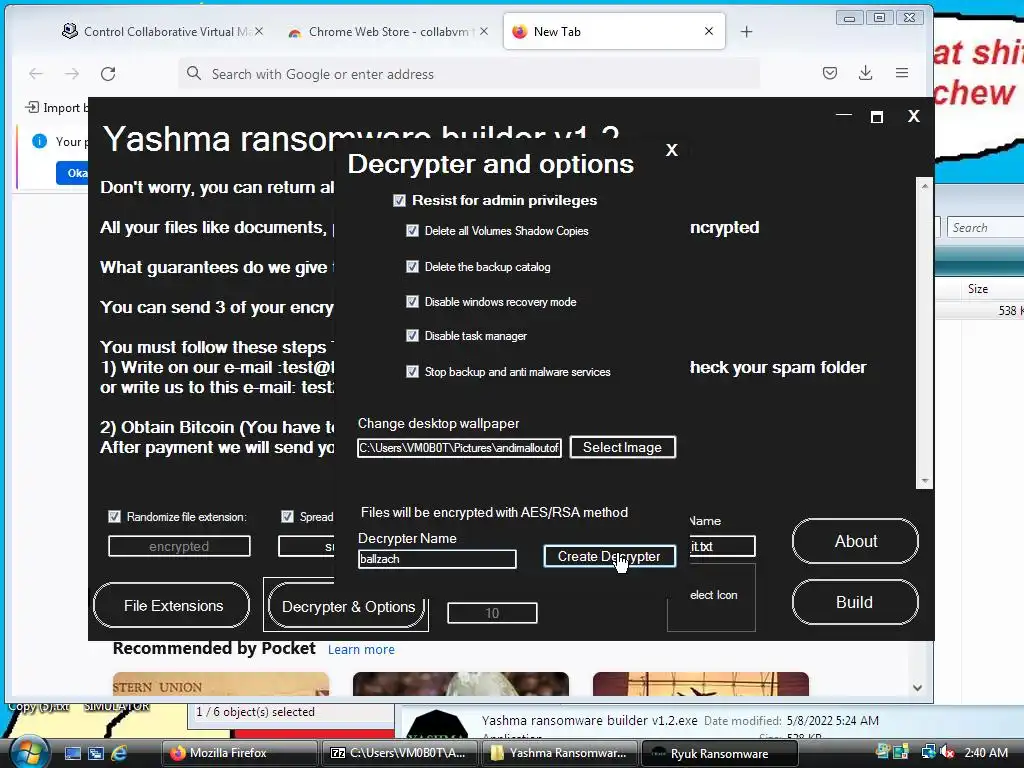
Task: Click the Firefox address search bar
Action: coord(469,74)
